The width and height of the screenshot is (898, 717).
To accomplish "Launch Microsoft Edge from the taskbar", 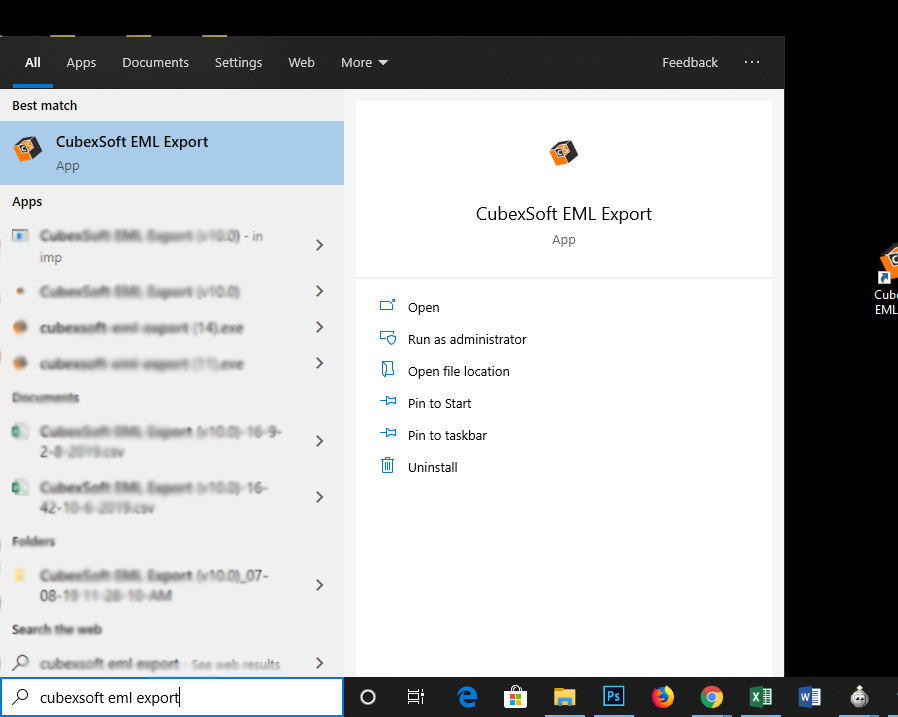I will pos(467,697).
